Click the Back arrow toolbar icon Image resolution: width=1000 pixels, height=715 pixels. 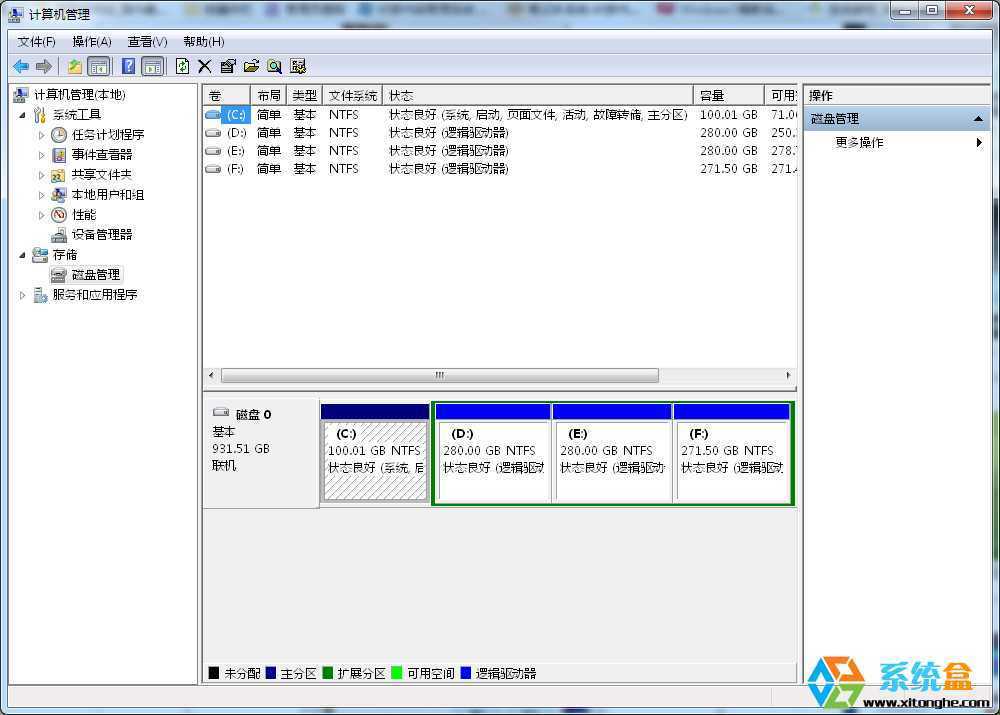tap(21, 66)
